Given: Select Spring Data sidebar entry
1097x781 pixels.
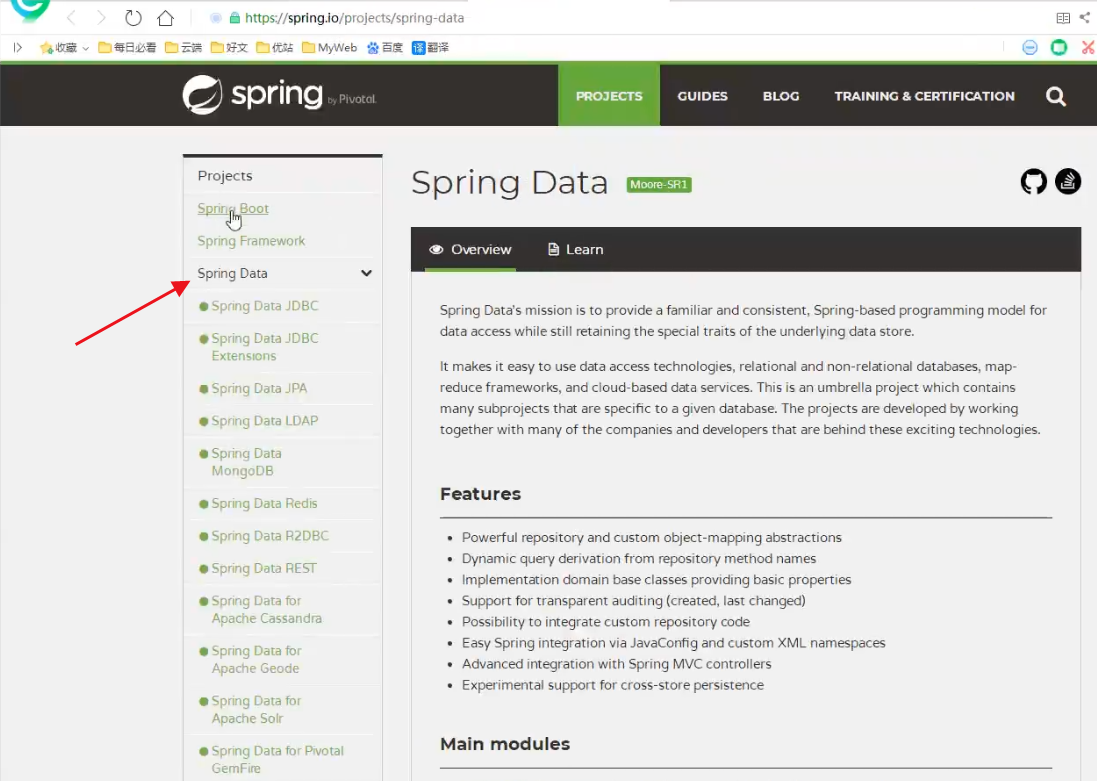Looking at the screenshot, I should click(x=232, y=274).
